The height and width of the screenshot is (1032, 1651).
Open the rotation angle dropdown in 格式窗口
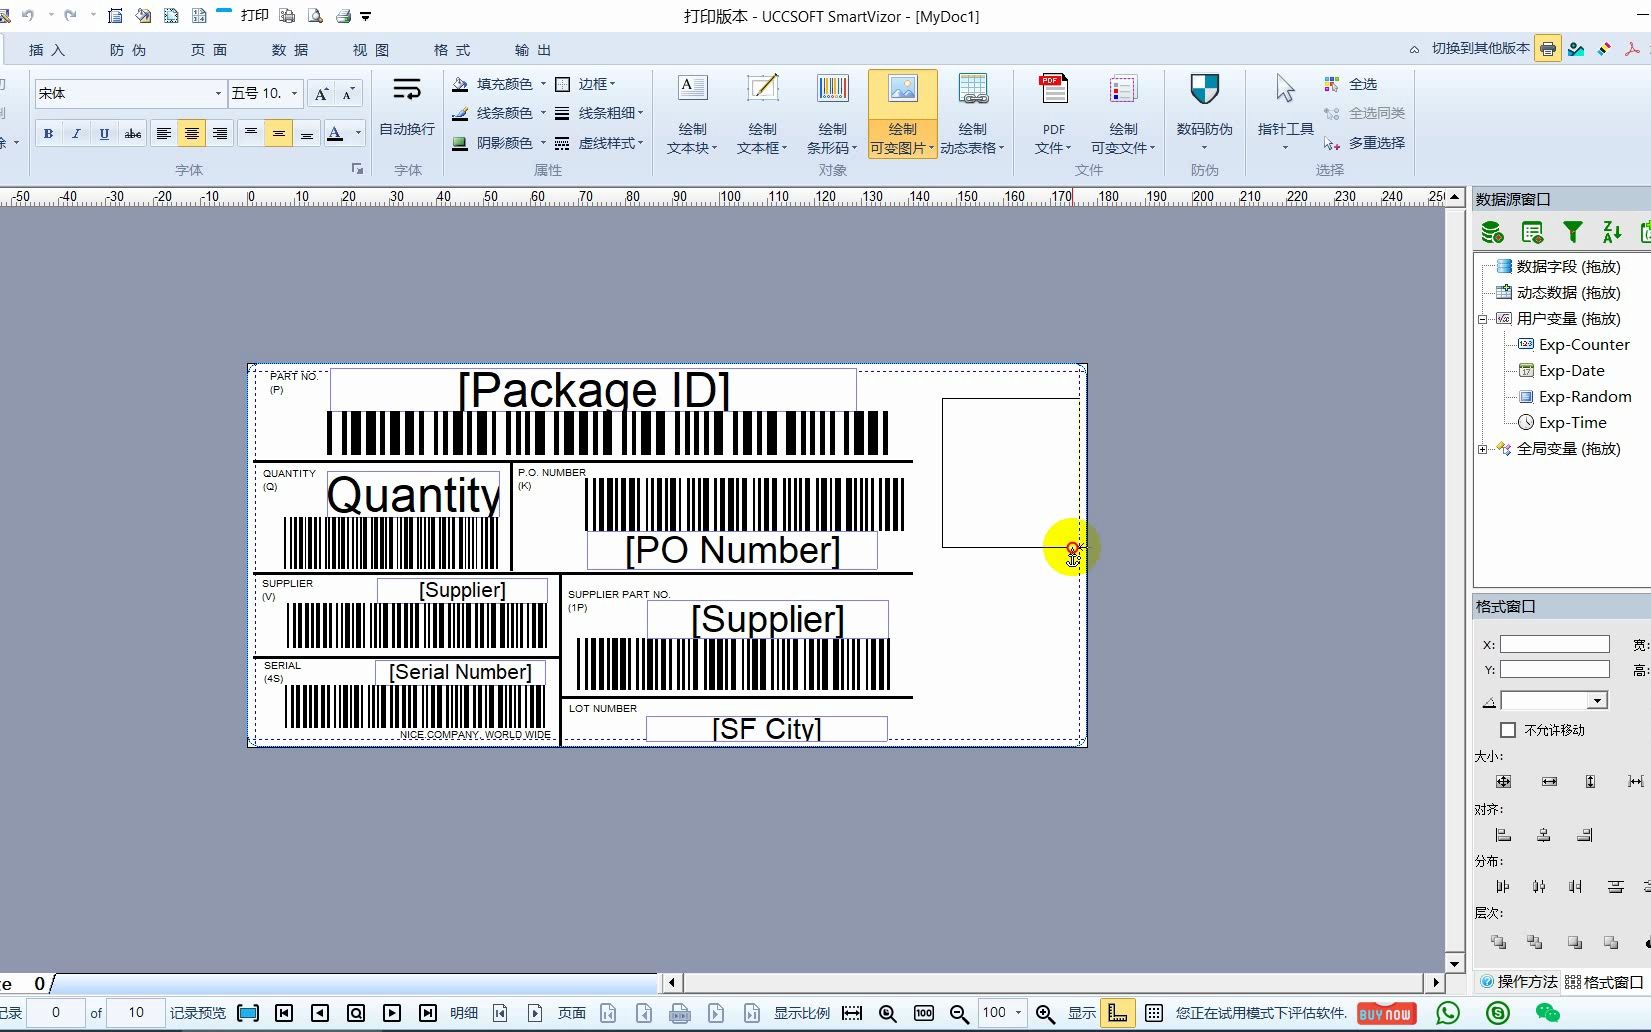[1597, 701]
